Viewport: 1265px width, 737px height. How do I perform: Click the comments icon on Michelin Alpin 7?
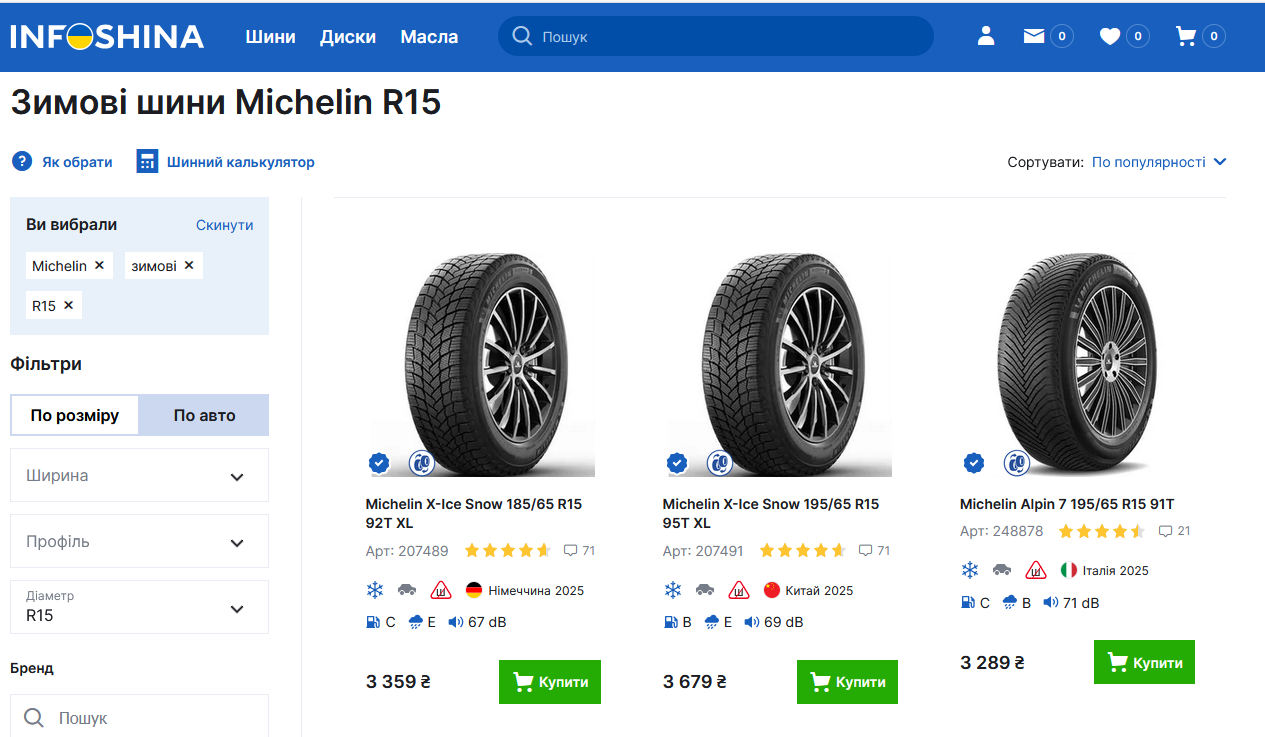(1165, 531)
